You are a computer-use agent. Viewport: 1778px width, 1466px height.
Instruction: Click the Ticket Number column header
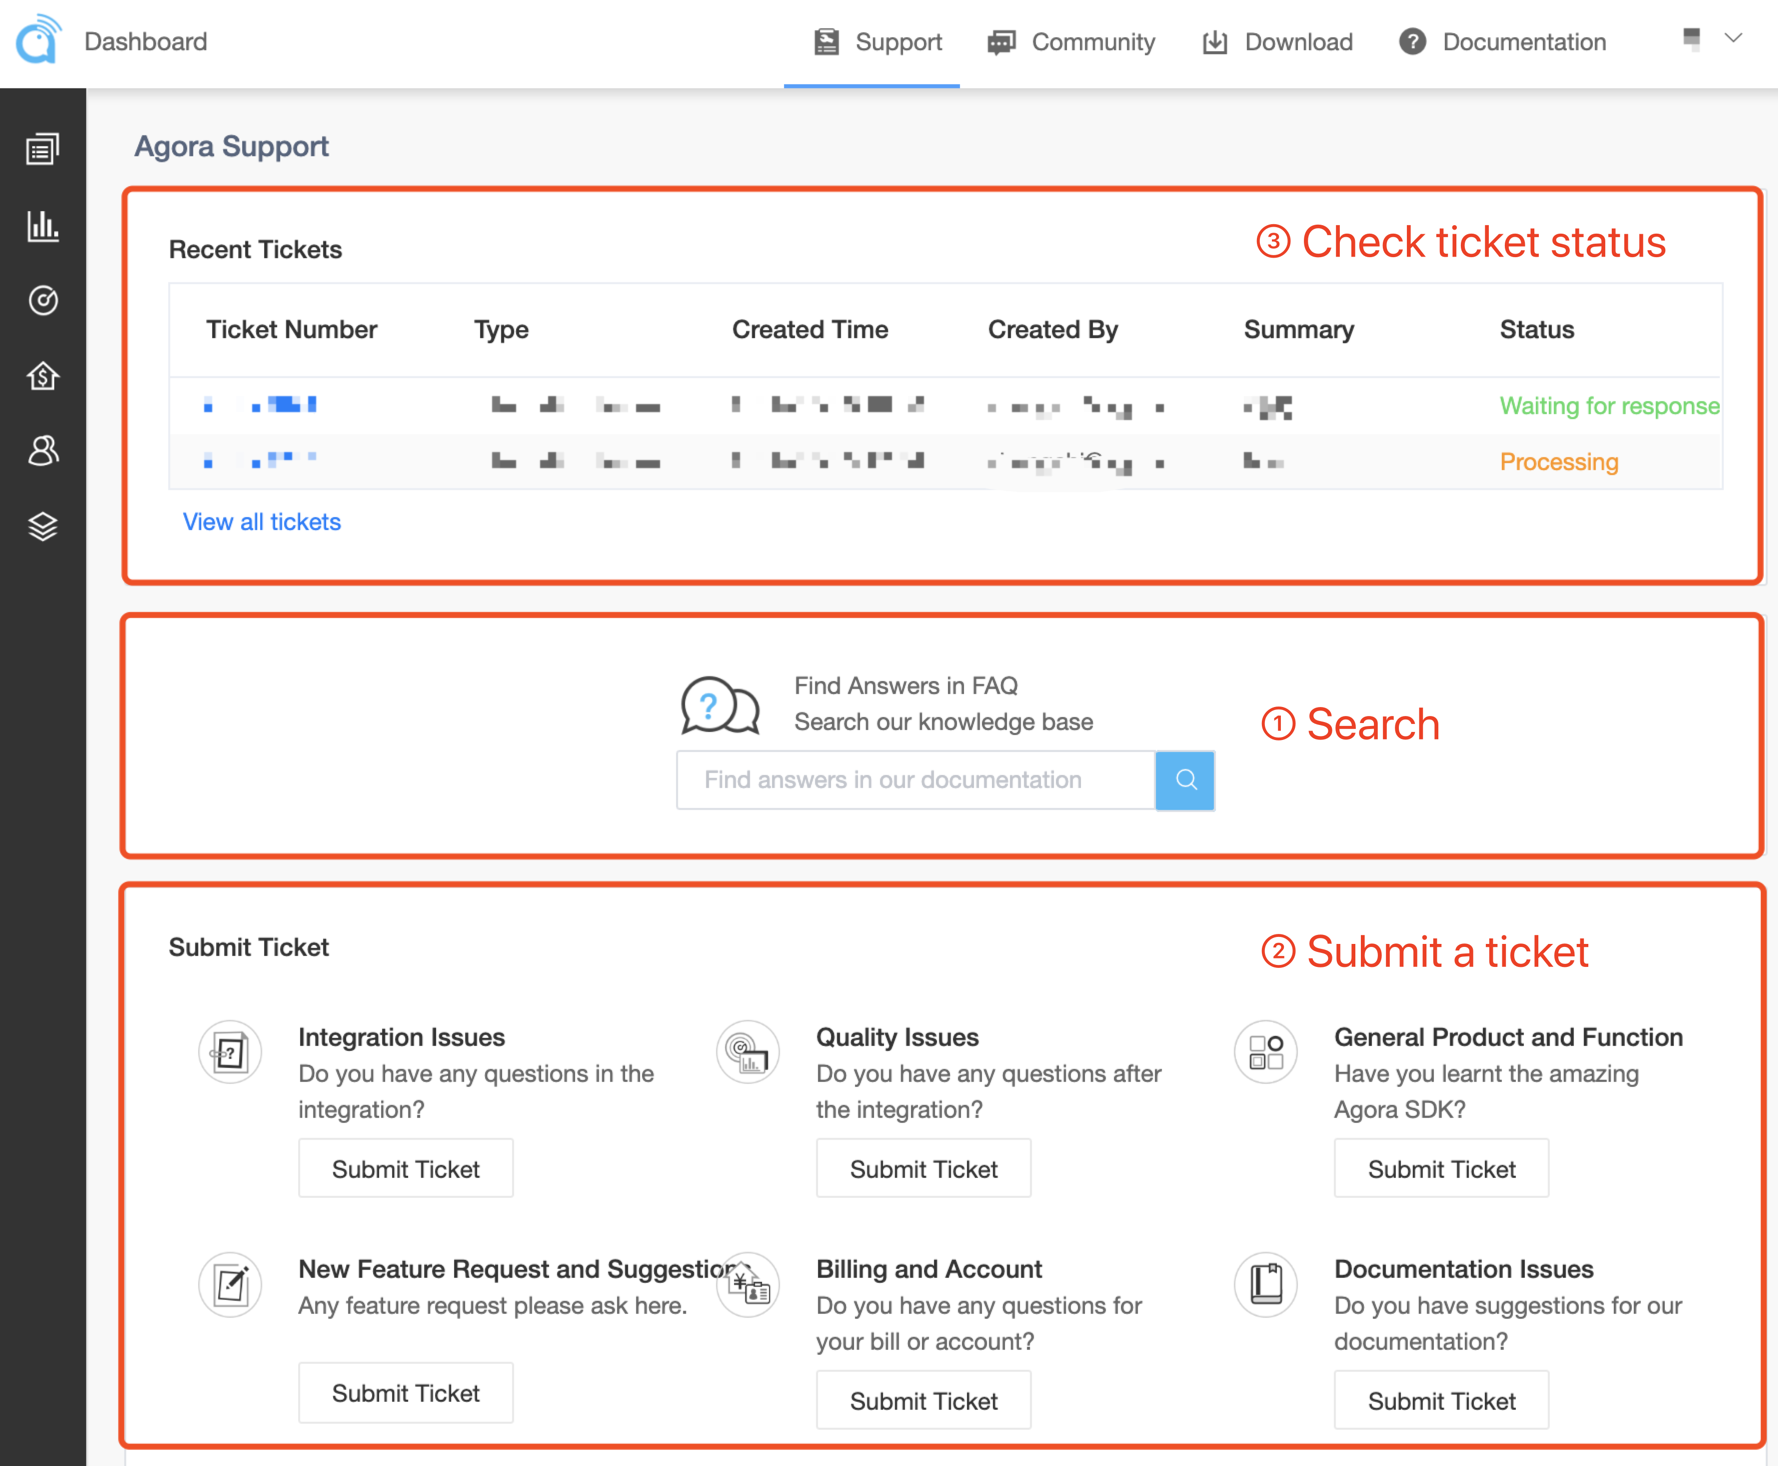[x=292, y=330]
